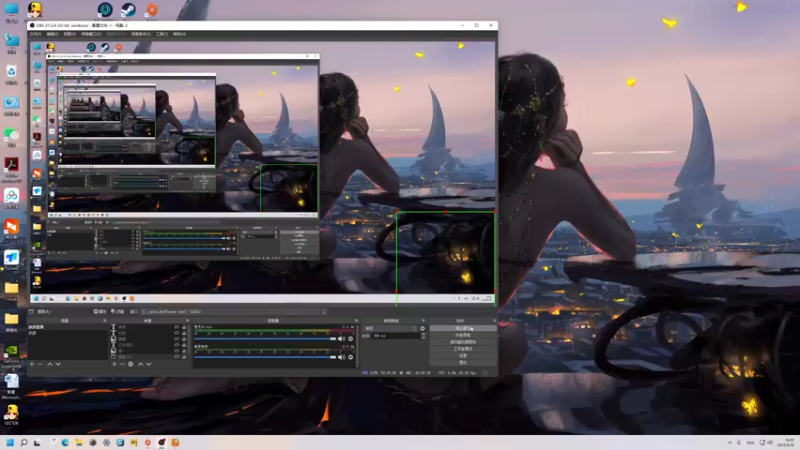This screenshot has width=800, height=450.
Task: Open the 场景集合(S) Scene Collection menu
Action: pos(141,34)
